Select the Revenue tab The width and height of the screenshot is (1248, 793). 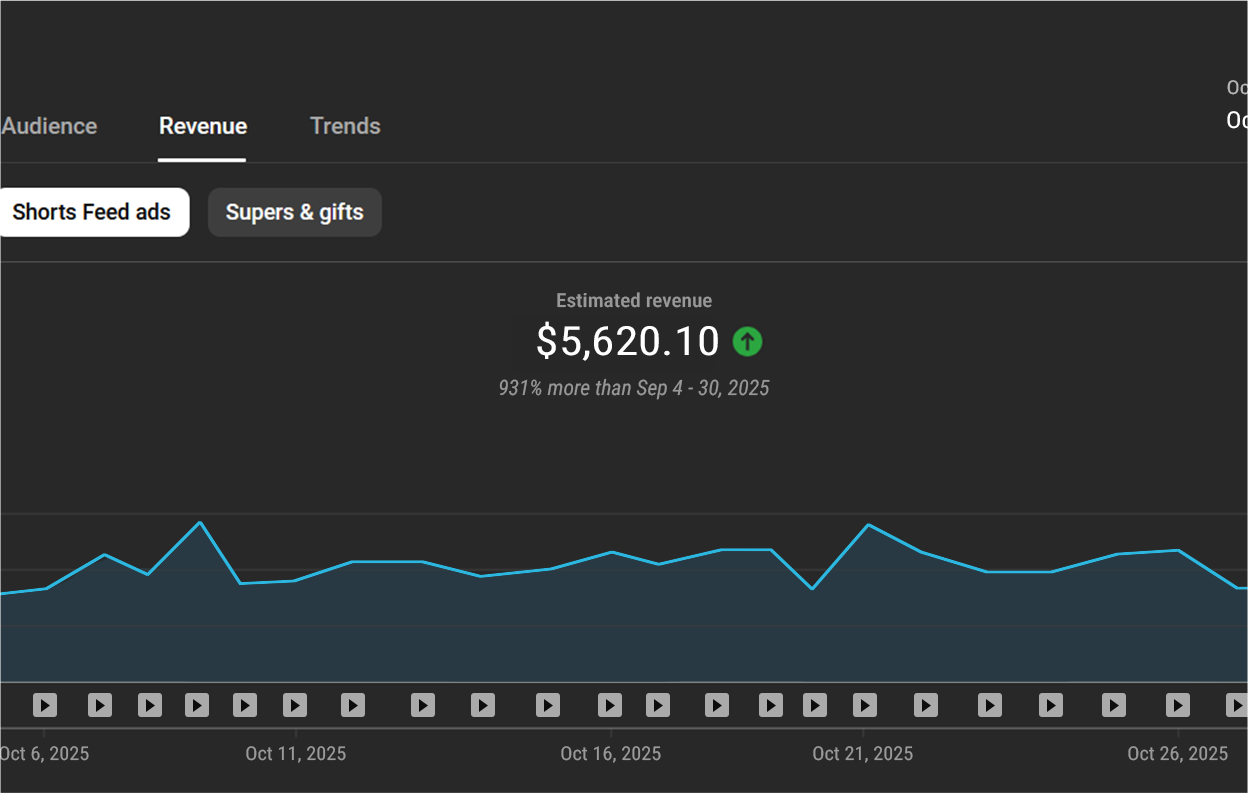202,126
